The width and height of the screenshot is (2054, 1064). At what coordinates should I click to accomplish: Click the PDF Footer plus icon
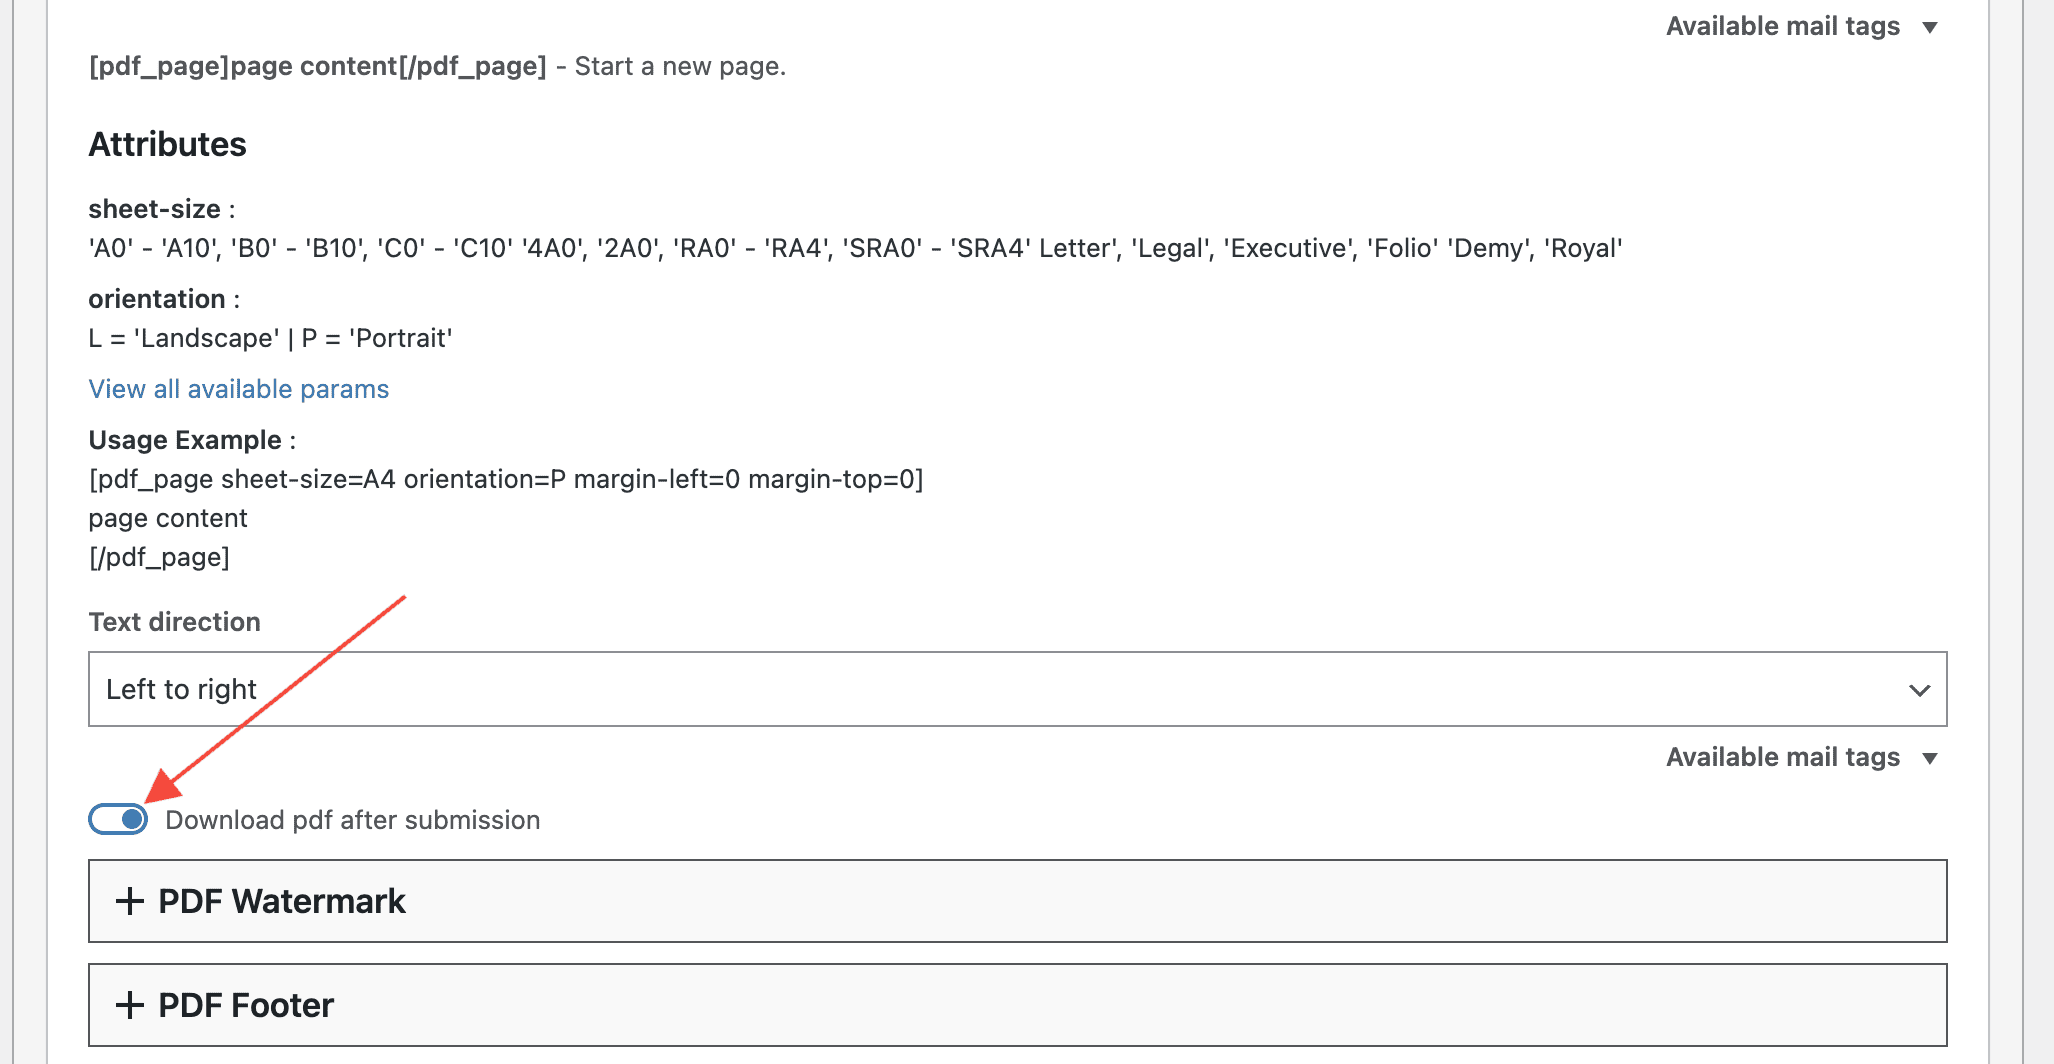click(x=130, y=1005)
